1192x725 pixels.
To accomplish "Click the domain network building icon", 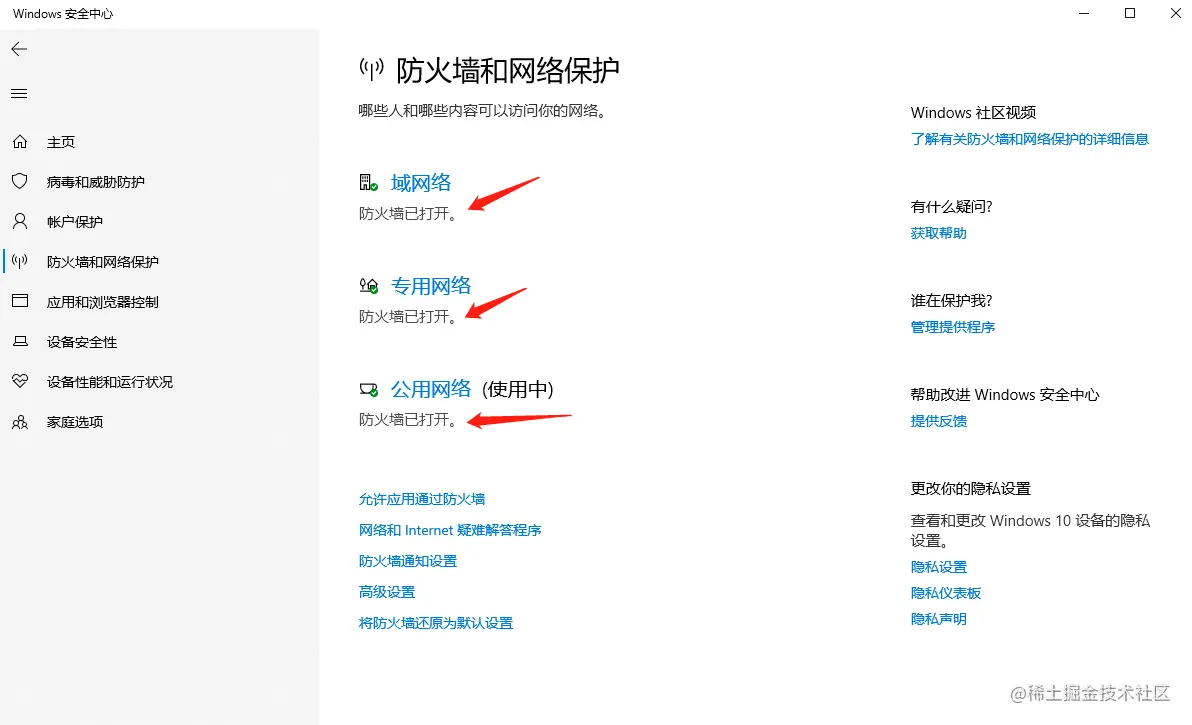I will [x=368, y=182].
